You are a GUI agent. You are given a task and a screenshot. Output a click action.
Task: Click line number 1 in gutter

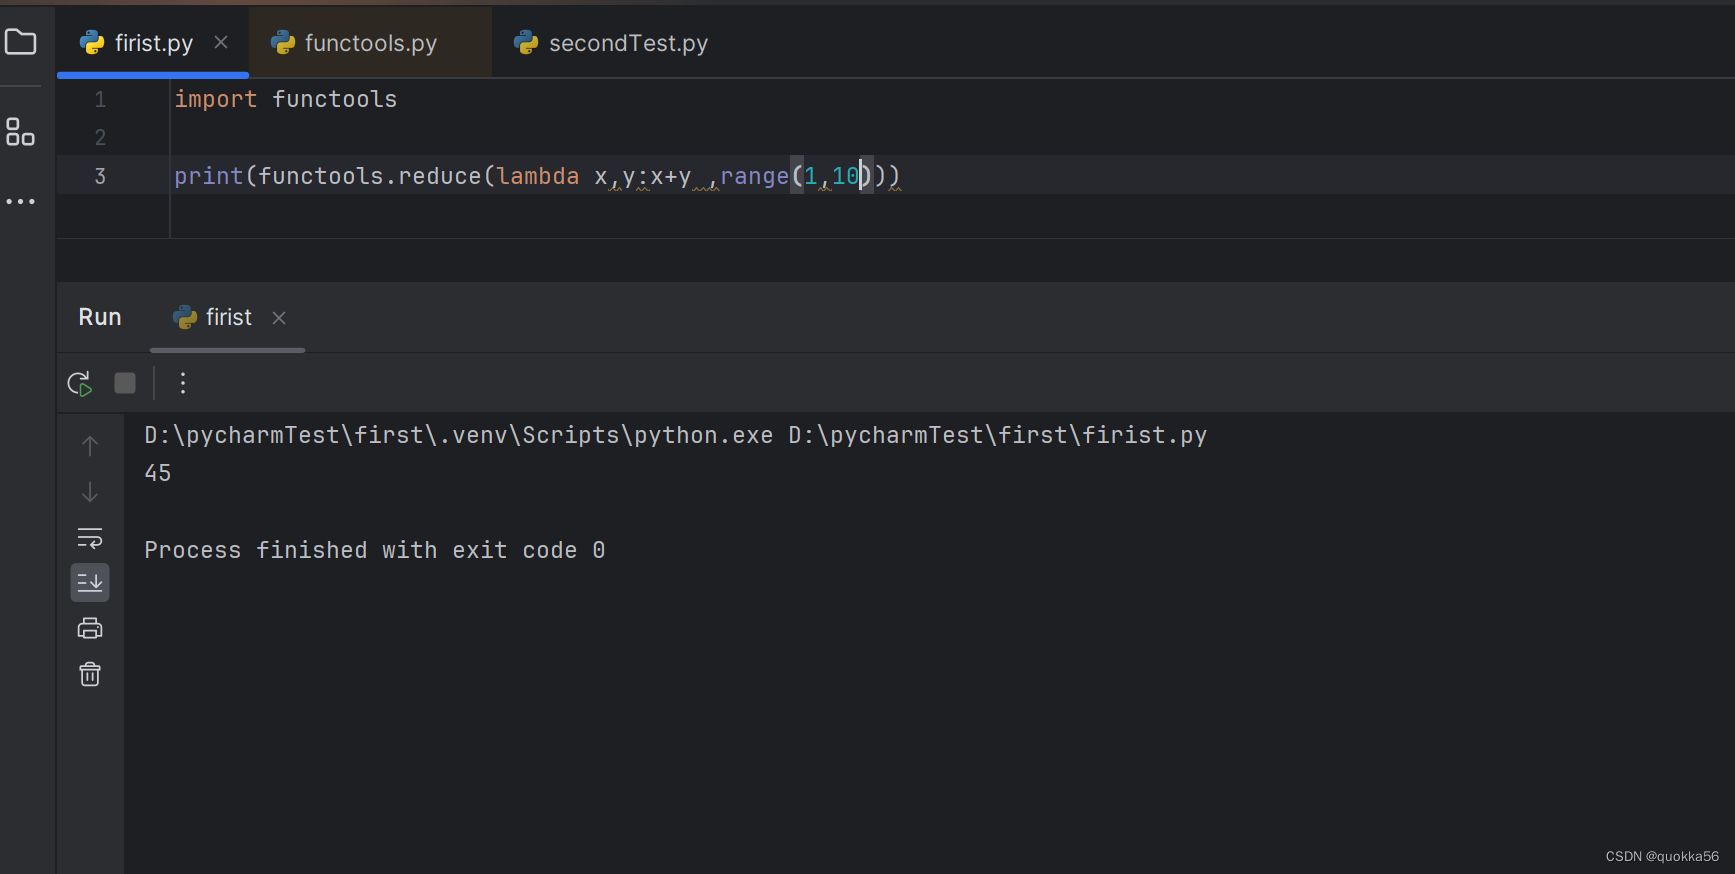(x=100, y=99)
